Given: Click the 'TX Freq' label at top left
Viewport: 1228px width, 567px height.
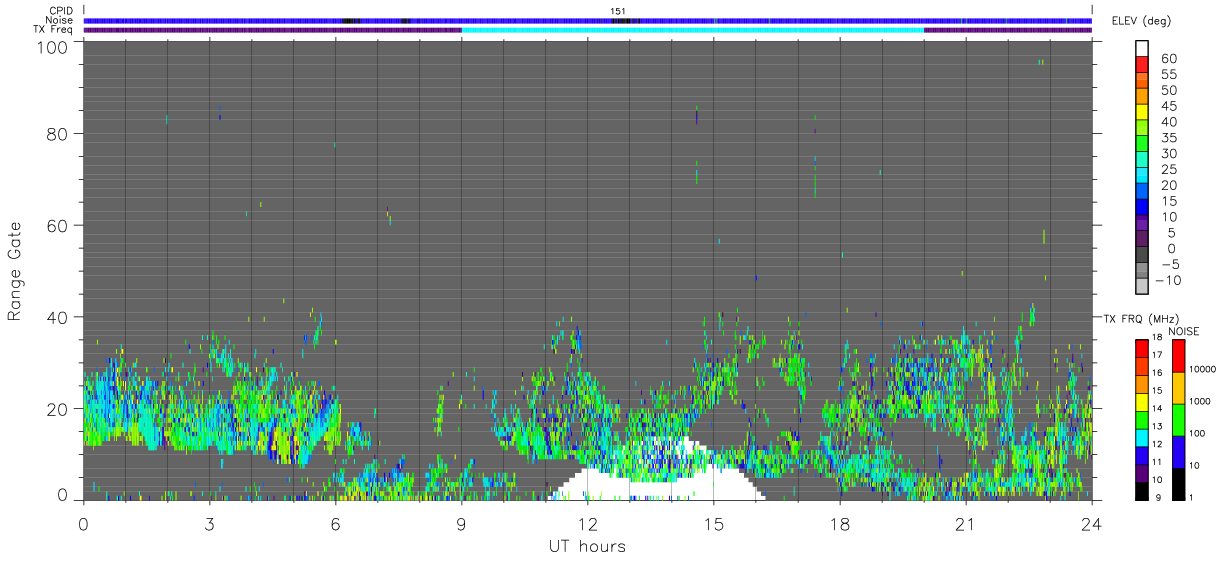Looking at the screenshot, I should (x=54, y=30).
